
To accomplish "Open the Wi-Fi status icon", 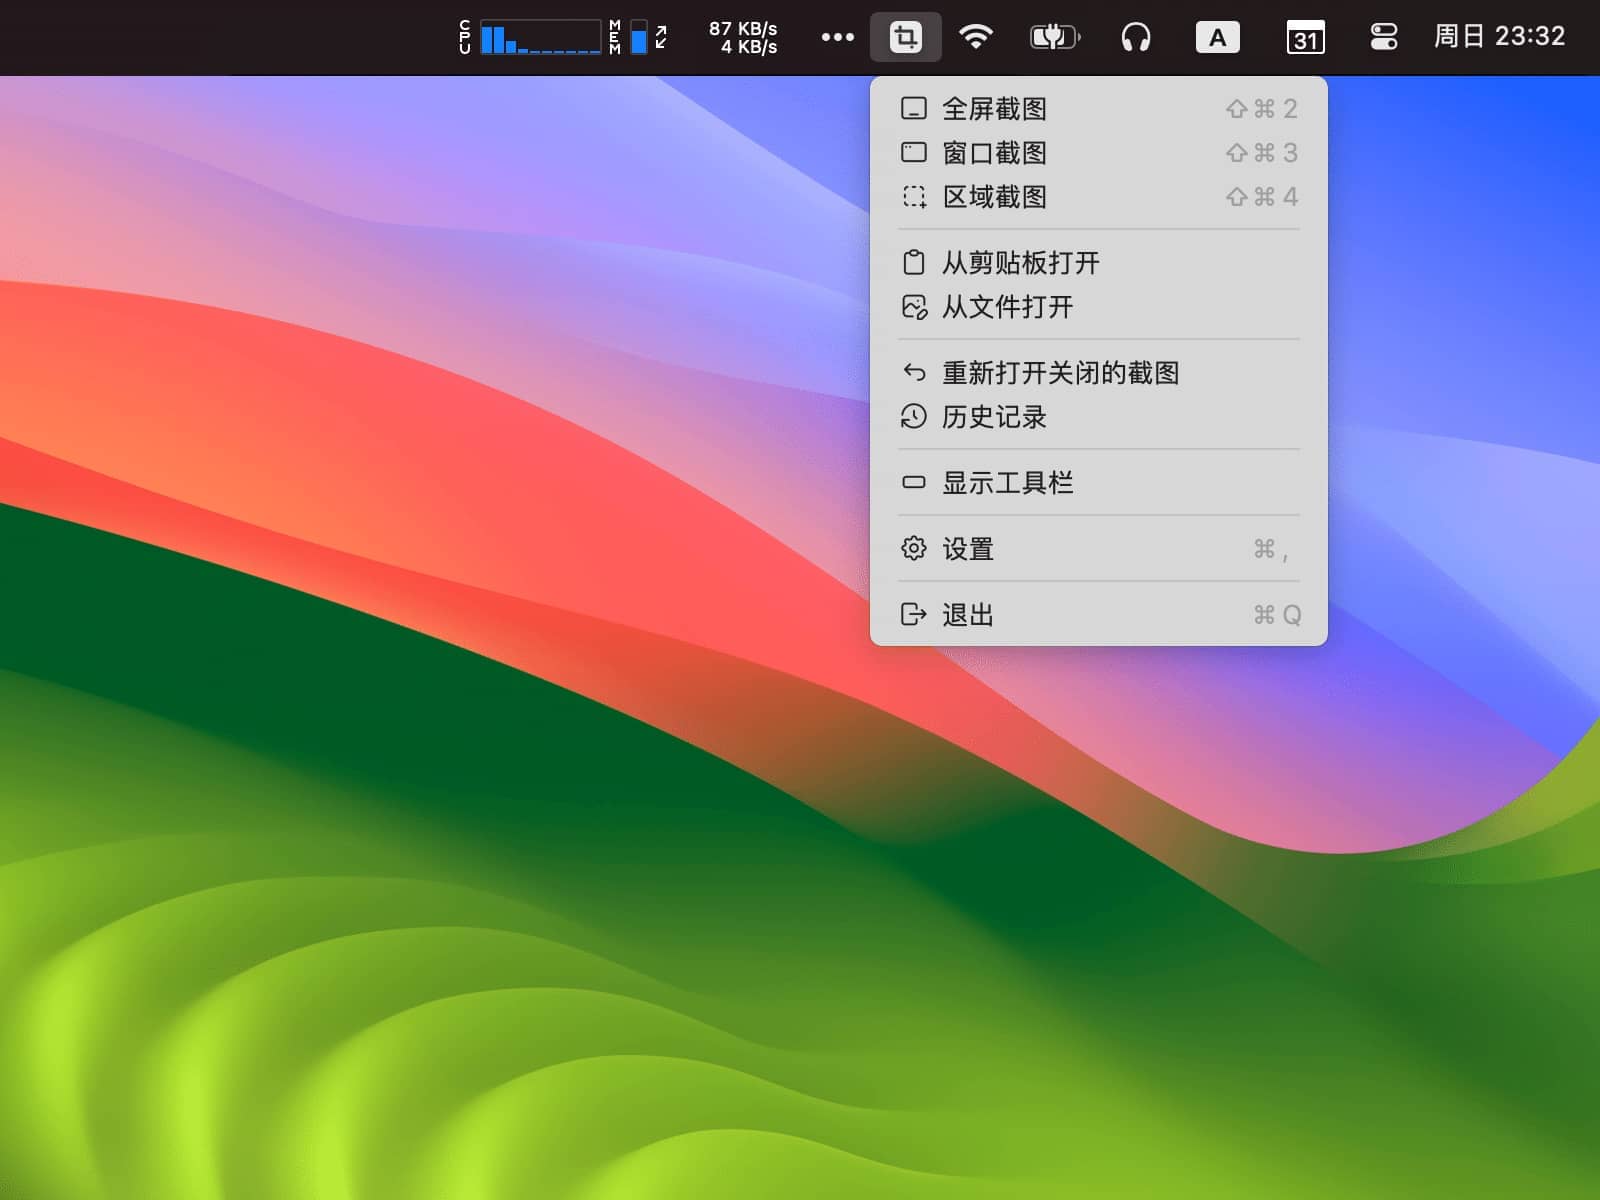I will (x=976, y=36).
